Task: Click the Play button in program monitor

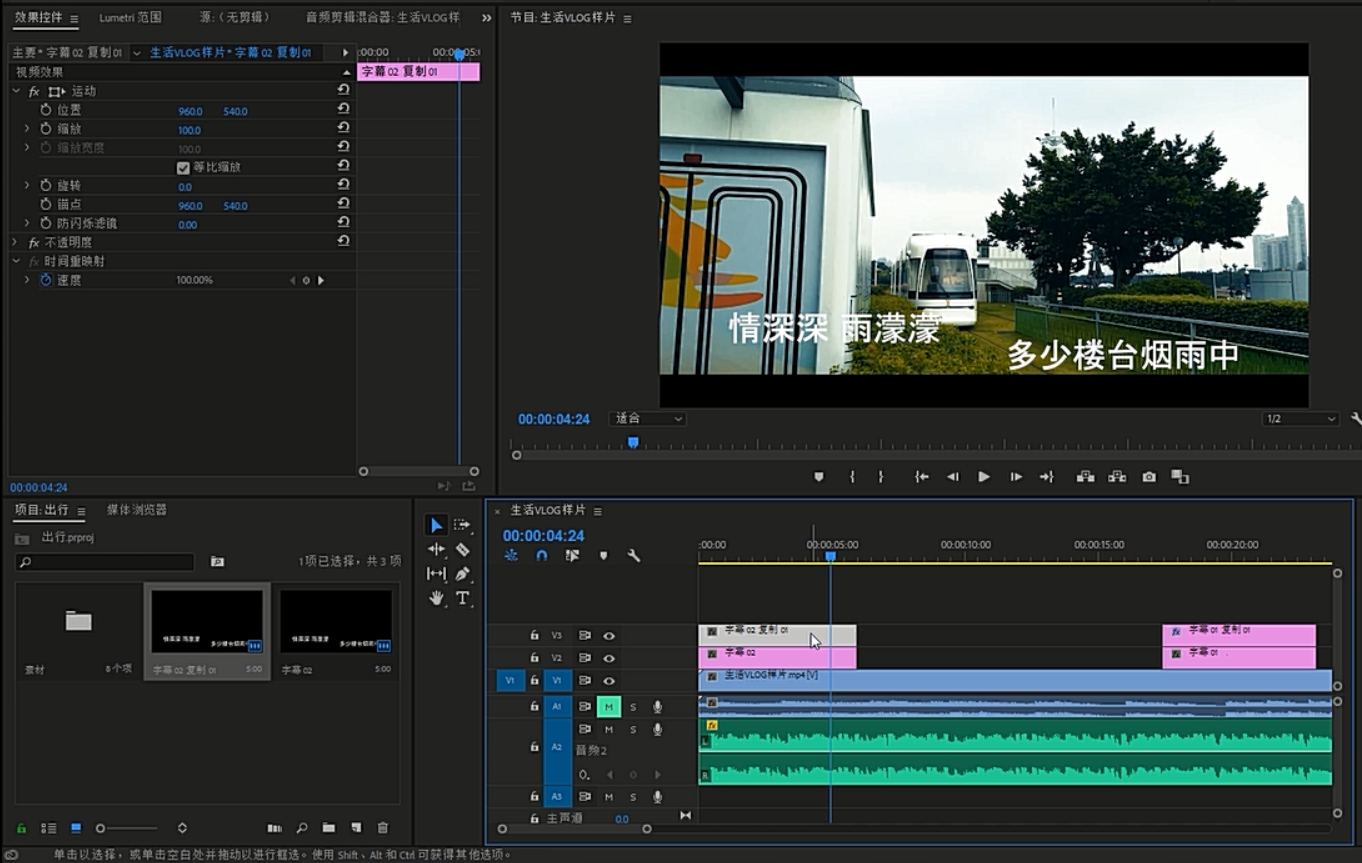Action: (984, 477)
